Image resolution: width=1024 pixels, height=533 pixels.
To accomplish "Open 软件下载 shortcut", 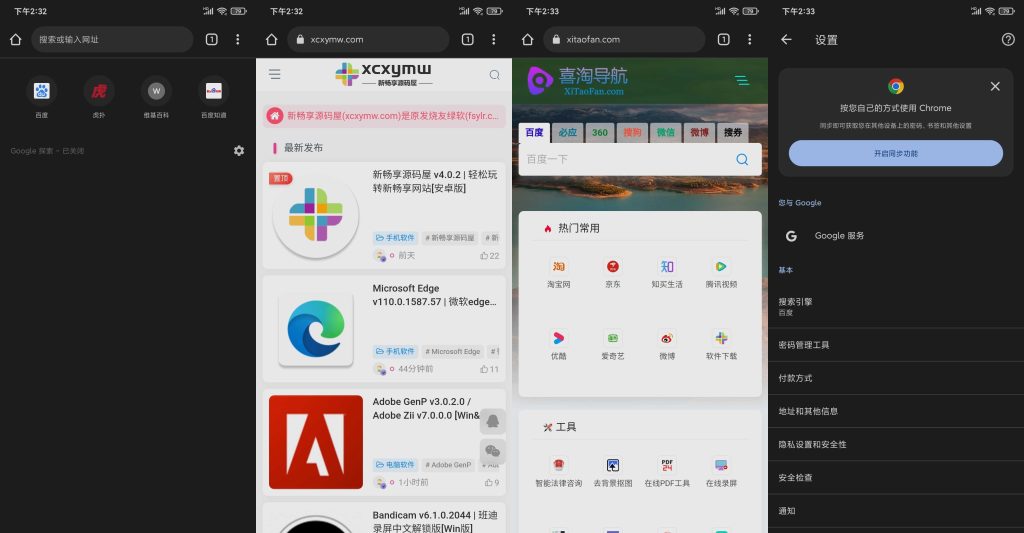I will click(721, 346).
